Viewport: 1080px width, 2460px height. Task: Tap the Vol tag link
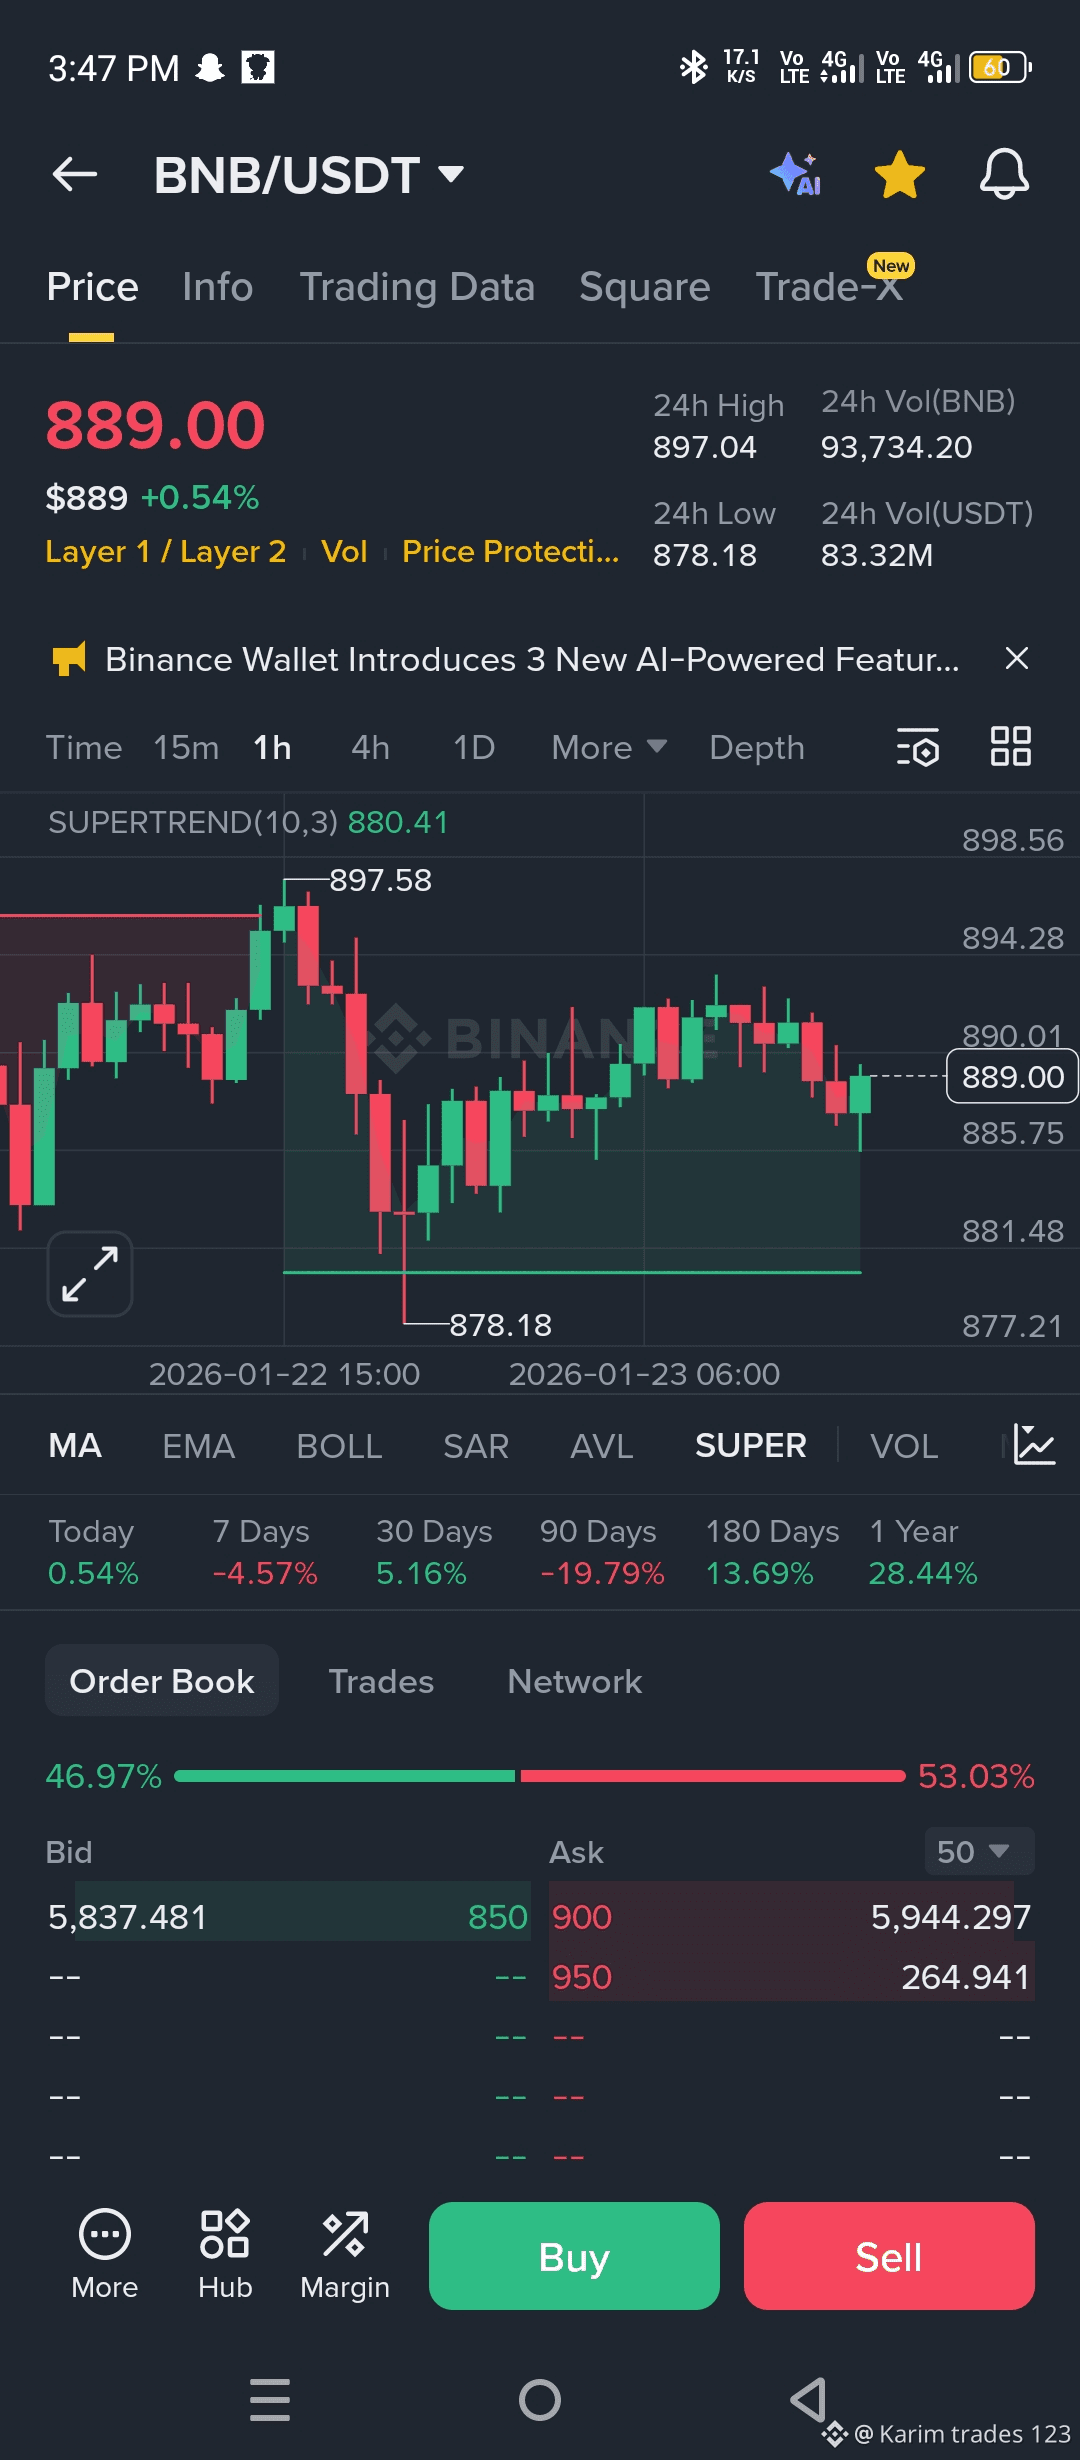344,551
